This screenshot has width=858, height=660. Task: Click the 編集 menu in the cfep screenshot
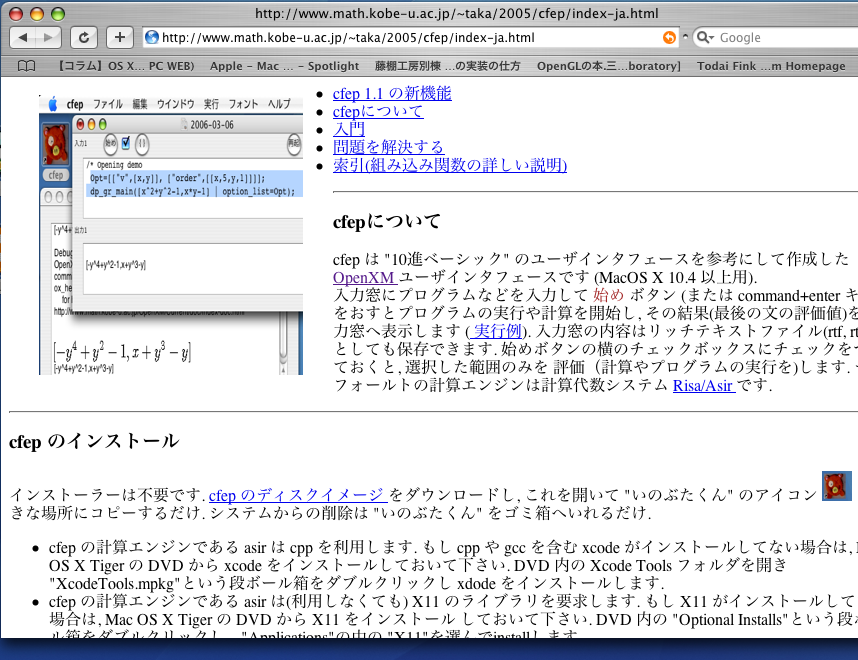click(x=140, y=104)
